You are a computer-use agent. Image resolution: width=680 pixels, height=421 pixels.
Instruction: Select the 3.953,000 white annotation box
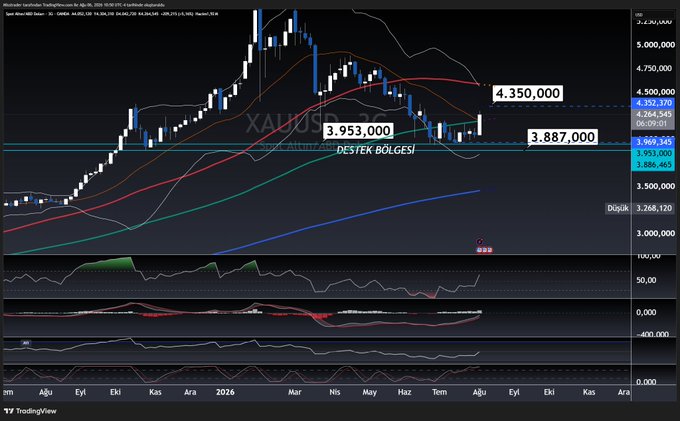(358, 131)
